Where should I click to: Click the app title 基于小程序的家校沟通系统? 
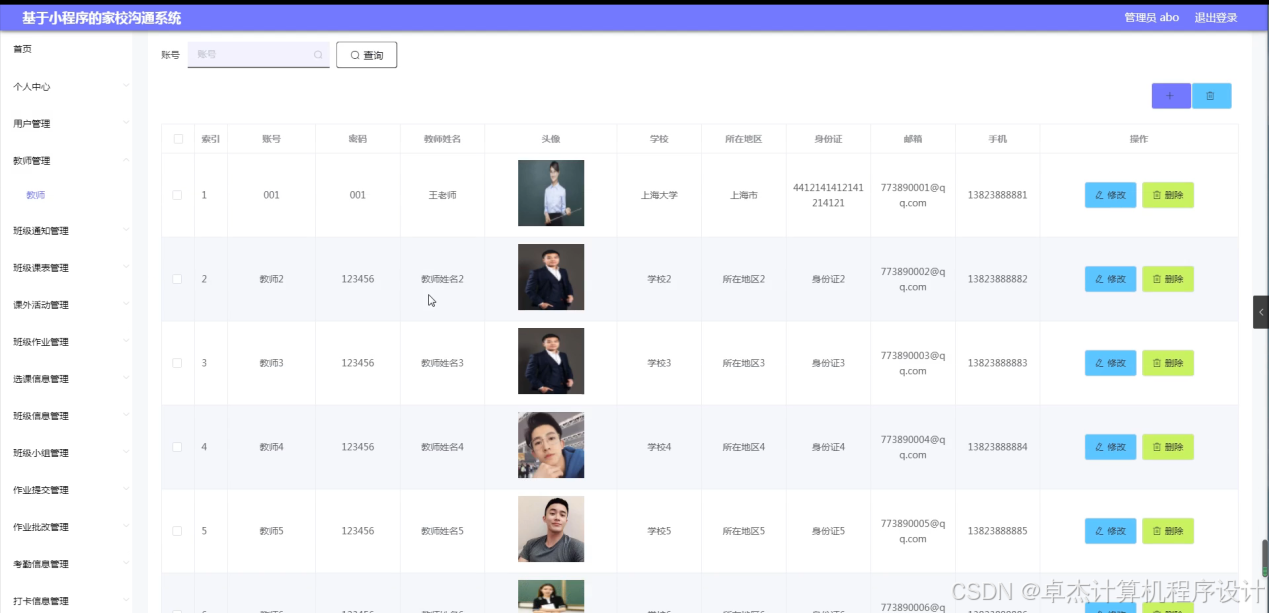pos(101,18)
